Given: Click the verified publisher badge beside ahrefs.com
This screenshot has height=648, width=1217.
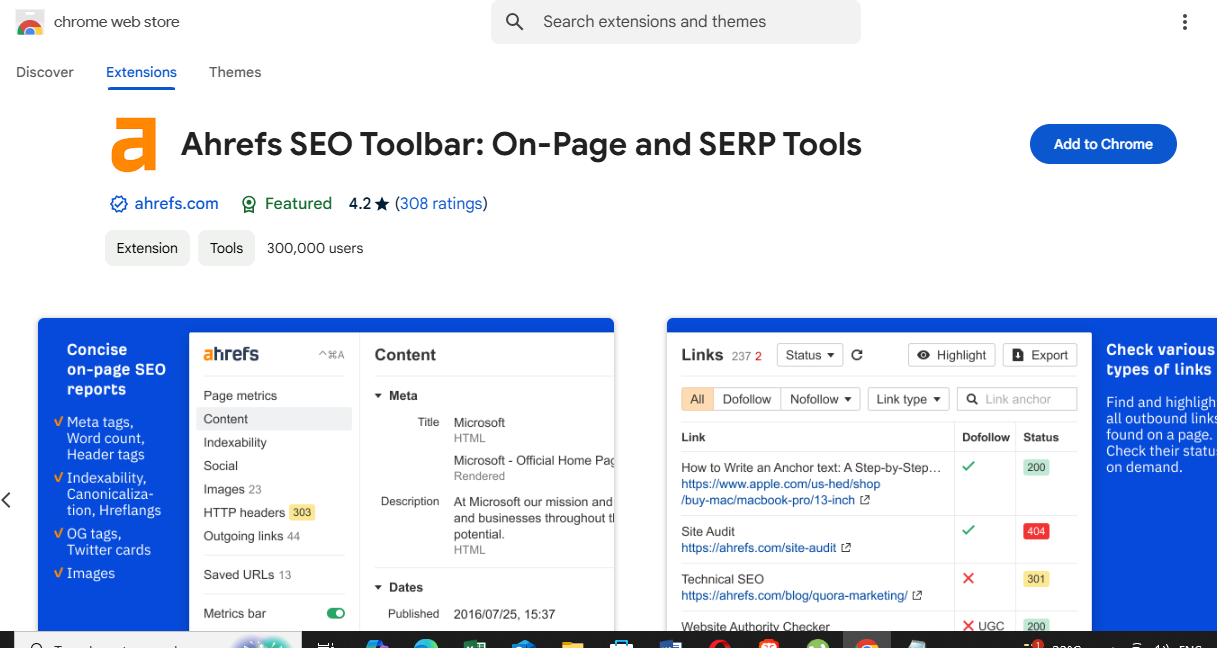Looking at the screenshot, I should [x=118, y=203].
